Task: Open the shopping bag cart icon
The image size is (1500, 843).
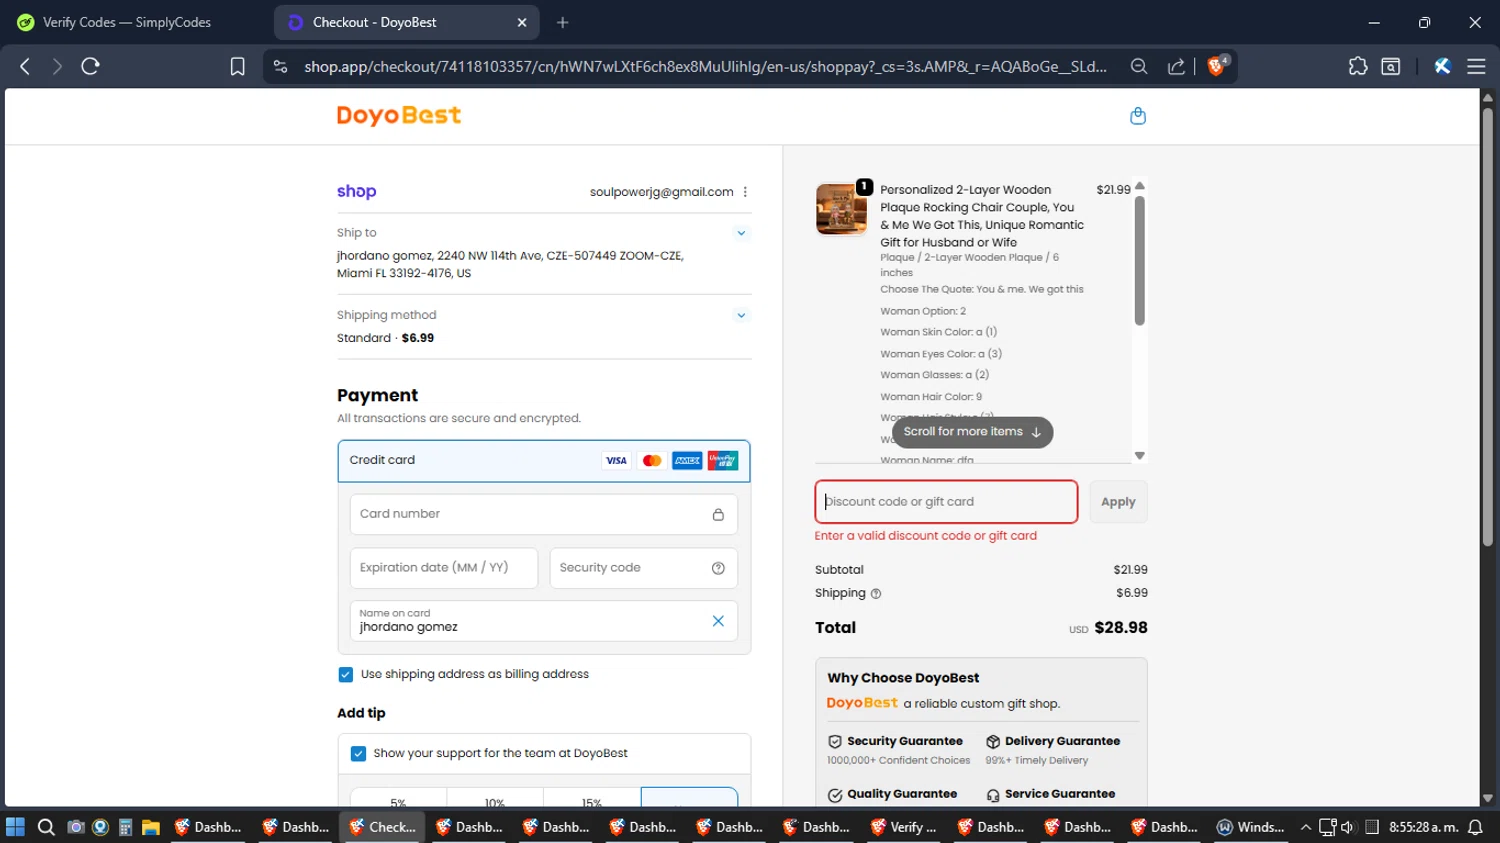Action: tap(1137, 116)
